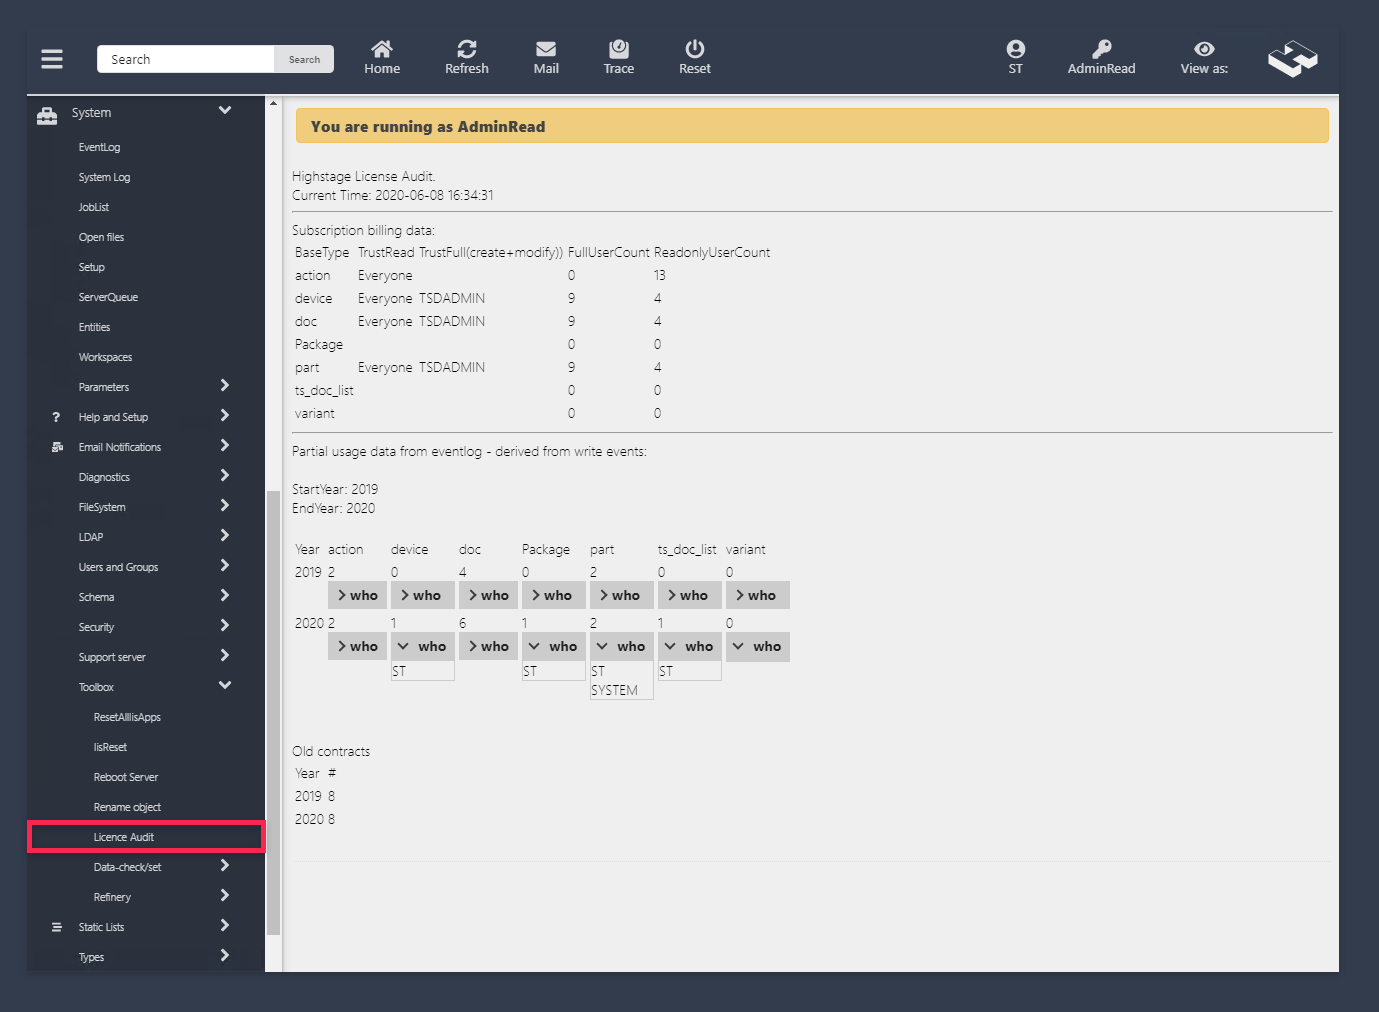The height and width of the screenshot is (1012, 1379).
Task: Open Workspaces menu item
Action: click(x=105, y=357)
